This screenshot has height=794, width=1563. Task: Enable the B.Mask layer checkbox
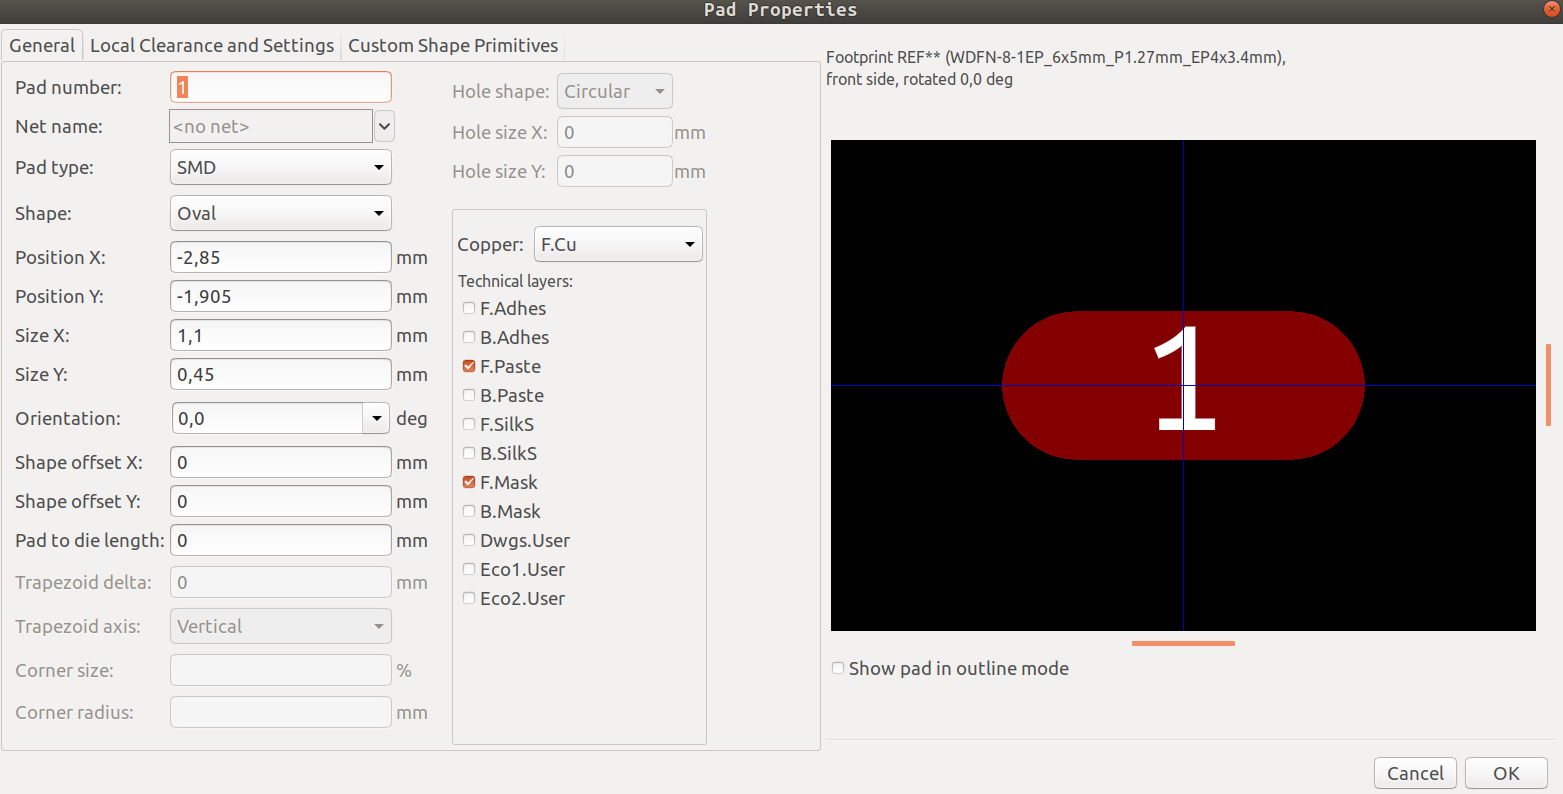pyautogui.click(x=469, y=511)
